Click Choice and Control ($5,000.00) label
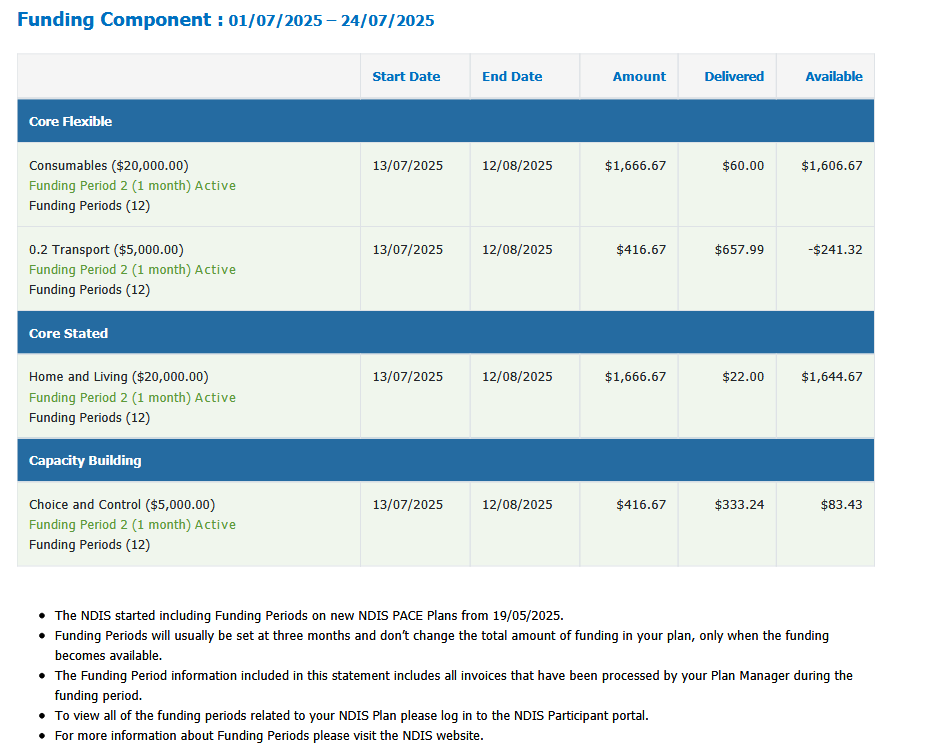Viewport: 927px width, 756px height. [122, 504]
